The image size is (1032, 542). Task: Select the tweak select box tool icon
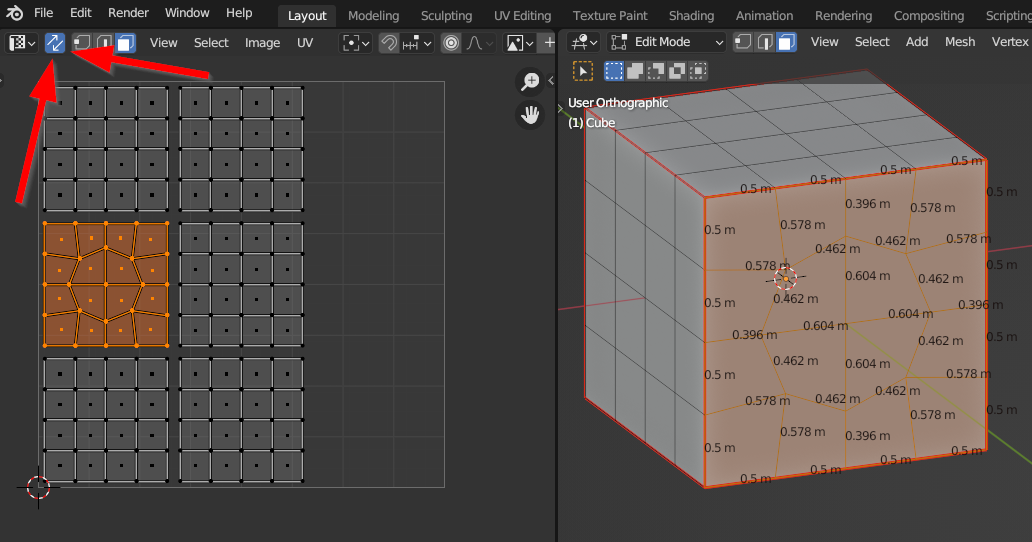tap(583, 71)
